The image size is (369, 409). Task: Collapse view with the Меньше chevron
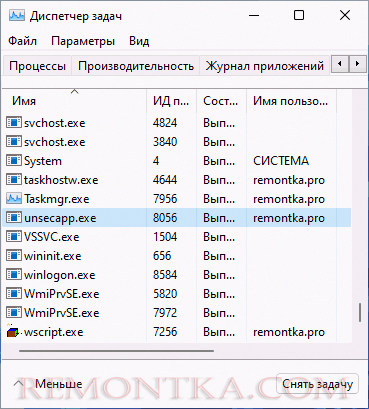pos(18,384)
